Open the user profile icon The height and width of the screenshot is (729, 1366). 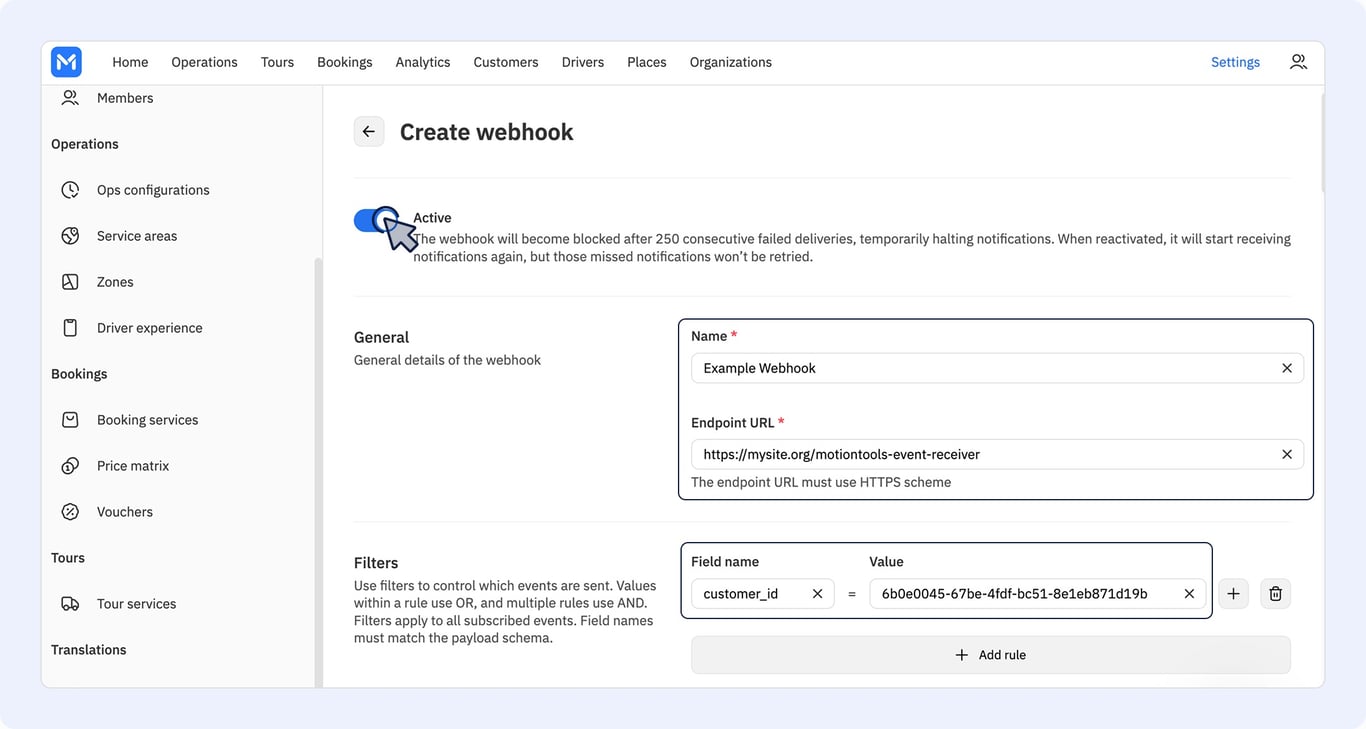click(x=1298, y=62)
